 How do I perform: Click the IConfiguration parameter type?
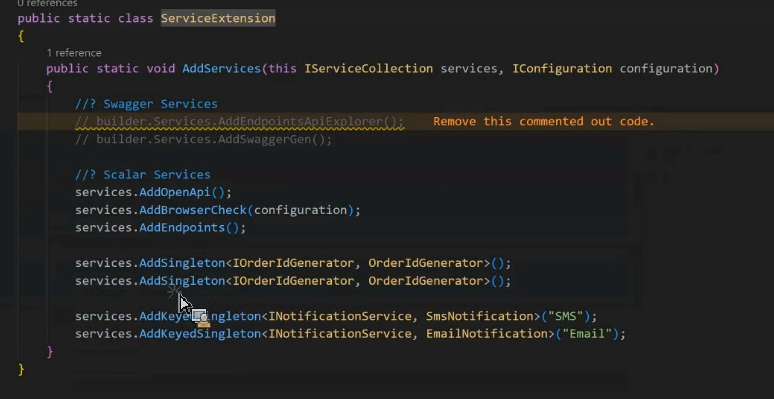tap(562, 69)
